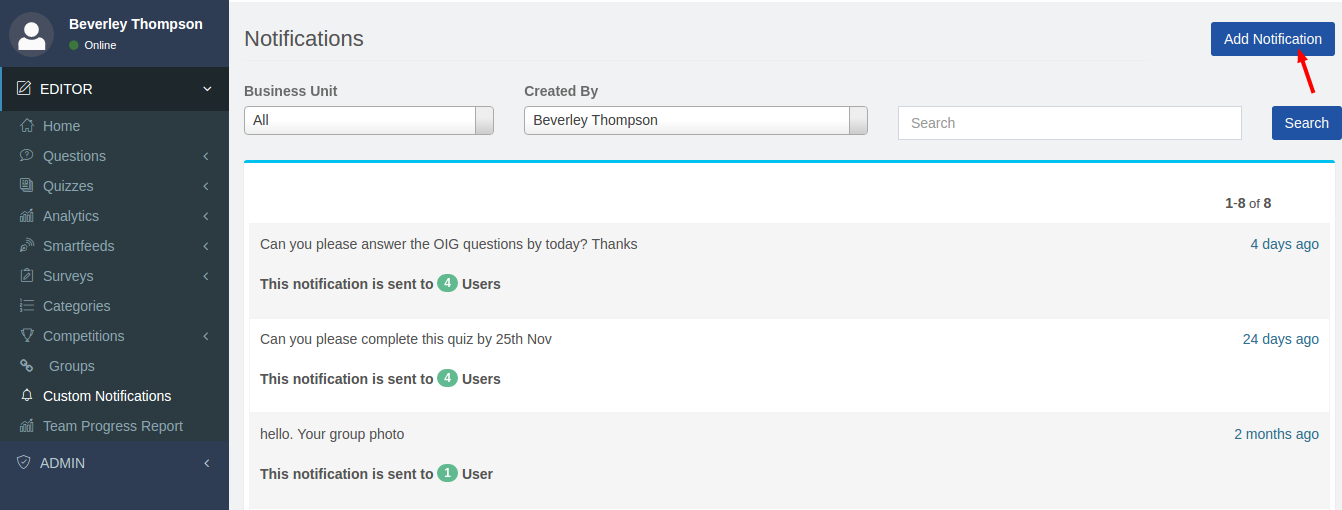Click the Questions speech bubble icon
This screenshot has width=1342, height=510.
(27, 156)
